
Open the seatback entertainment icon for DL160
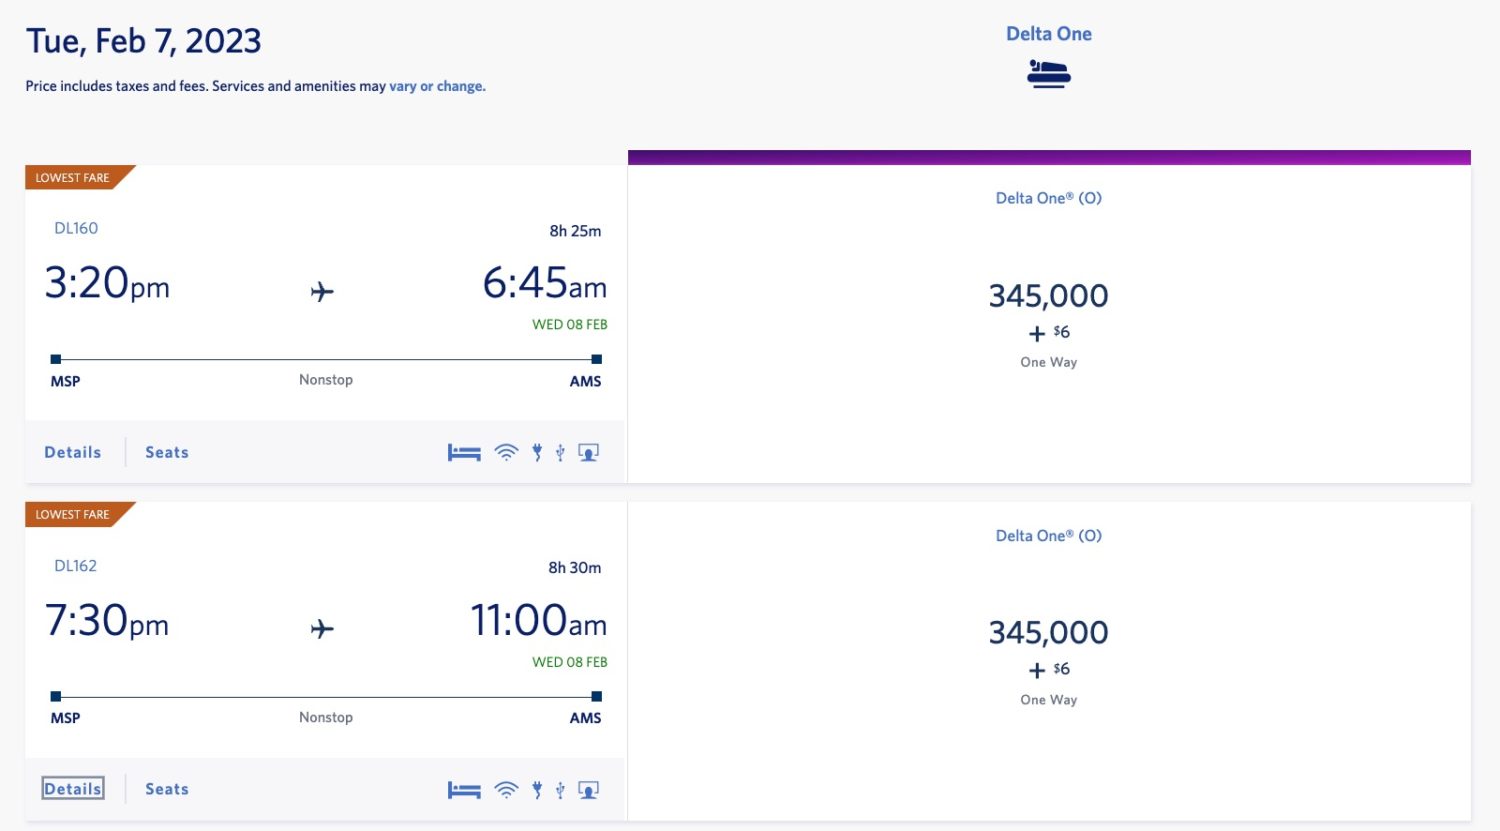point(588,452)
